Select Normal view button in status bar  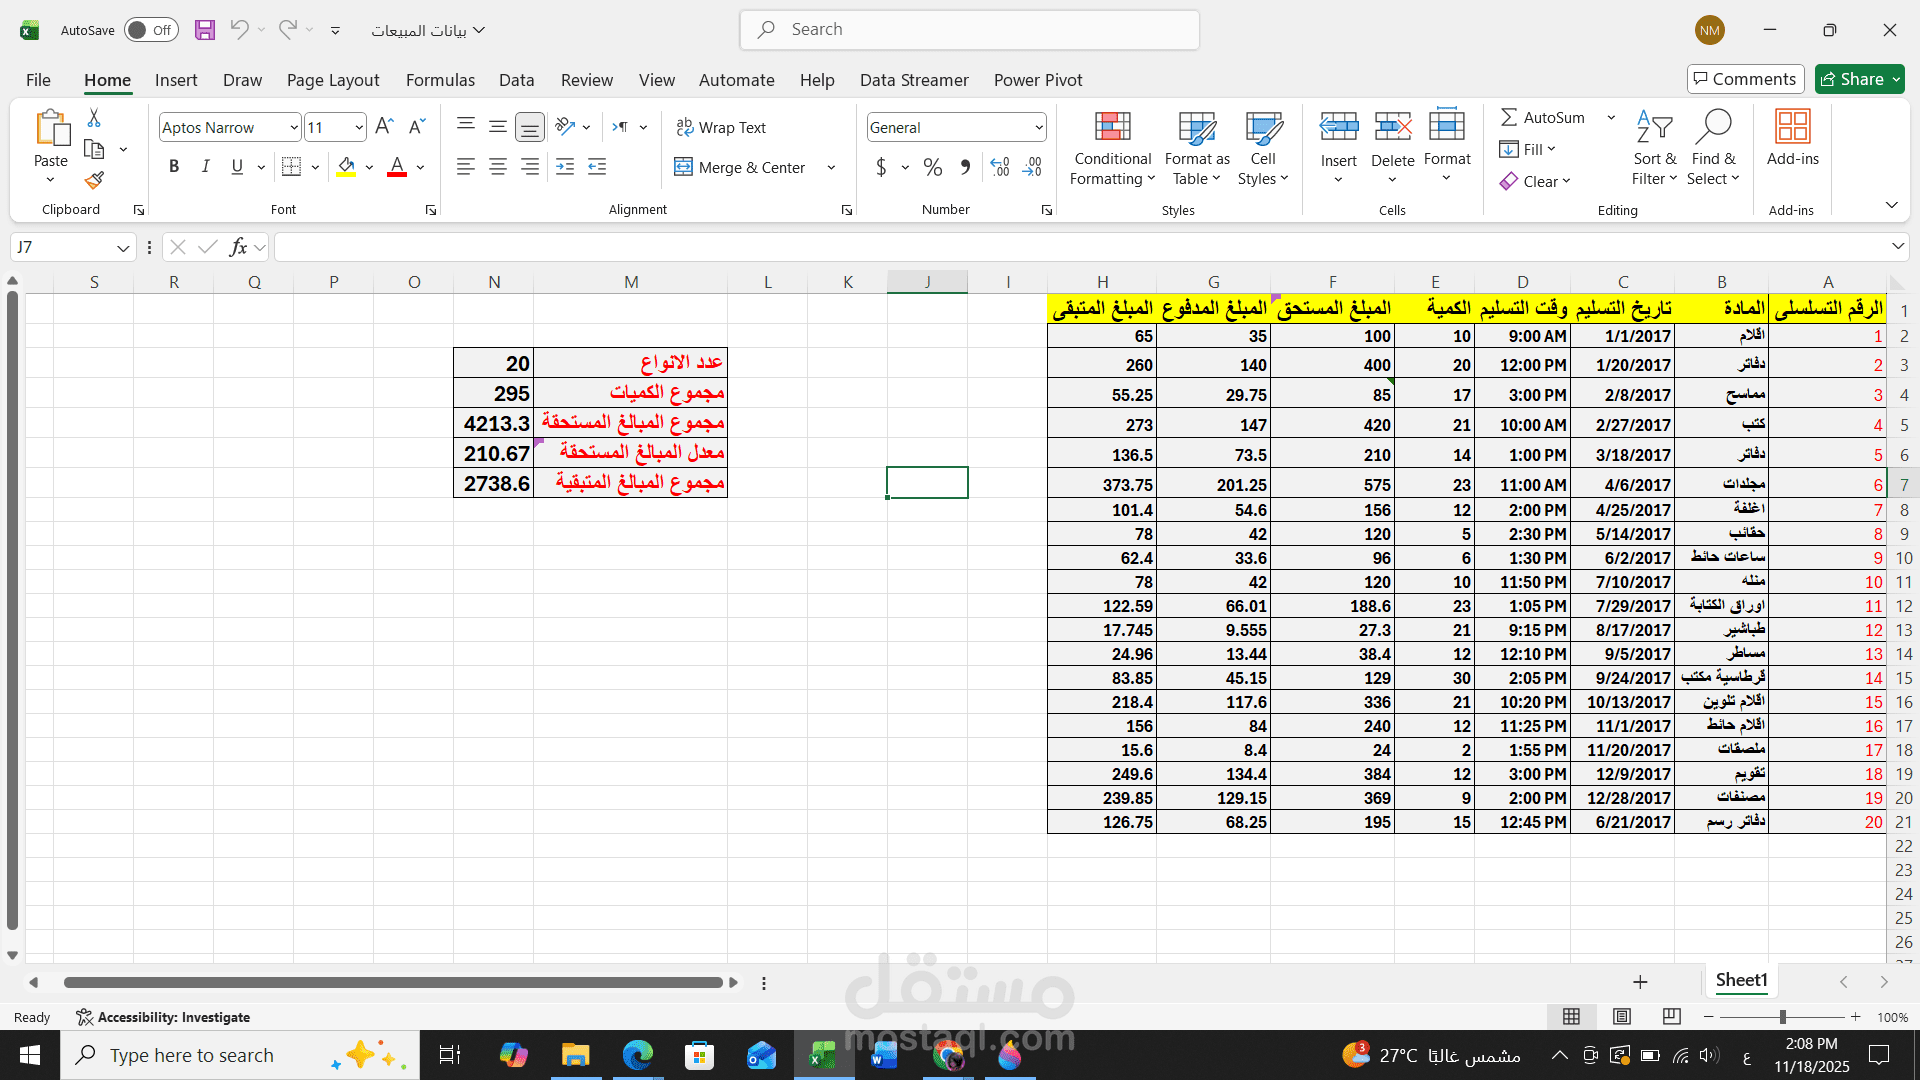pyautogui.click(x=1572, y=1017)
